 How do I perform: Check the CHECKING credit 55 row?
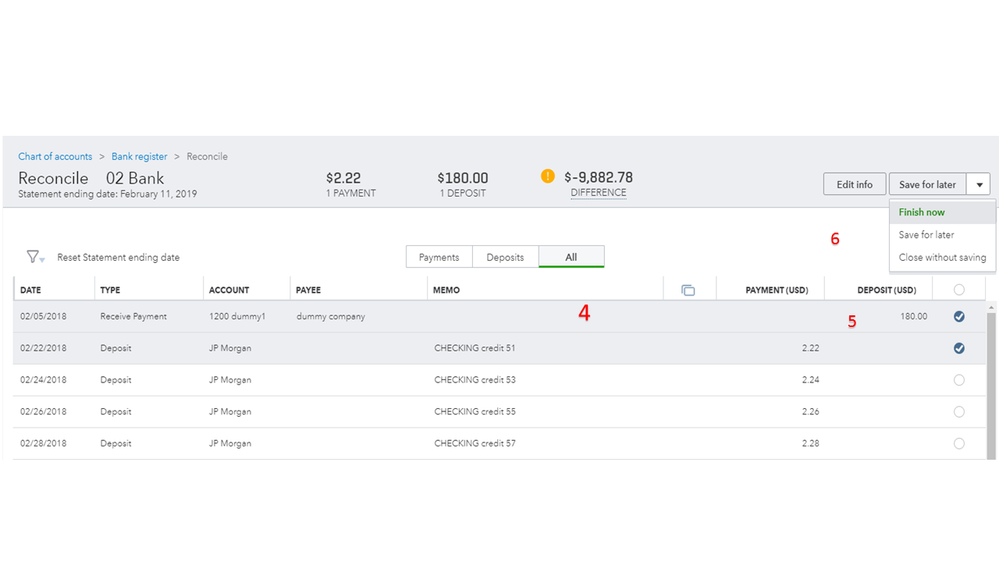(959, 412)
